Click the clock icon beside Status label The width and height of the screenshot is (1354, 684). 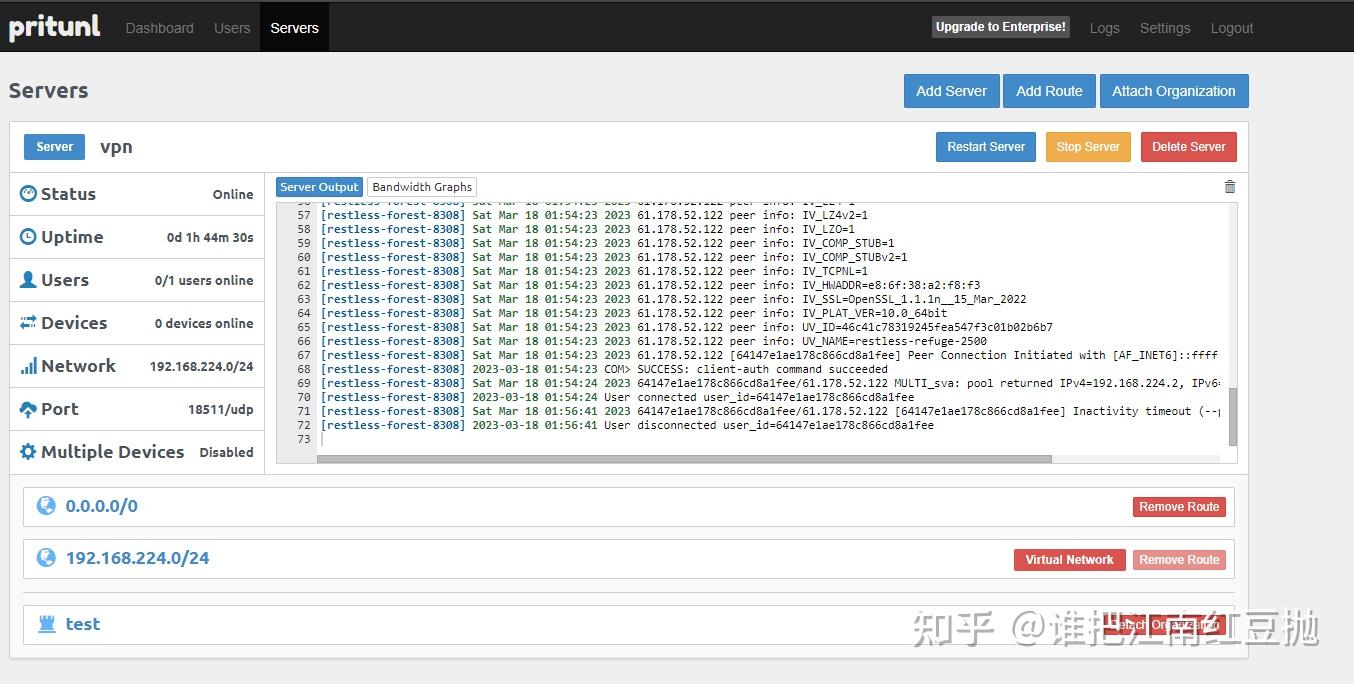28,193
